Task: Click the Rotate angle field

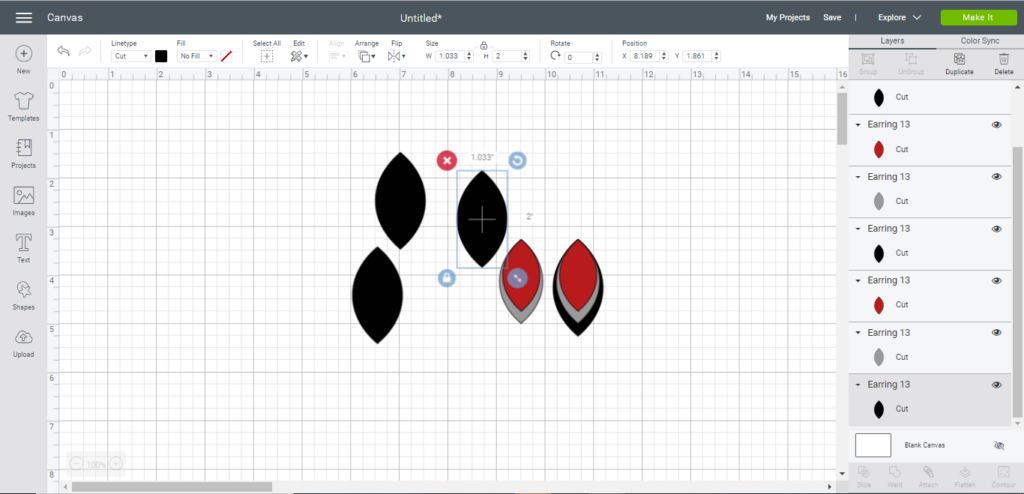Action: [579, 57]
